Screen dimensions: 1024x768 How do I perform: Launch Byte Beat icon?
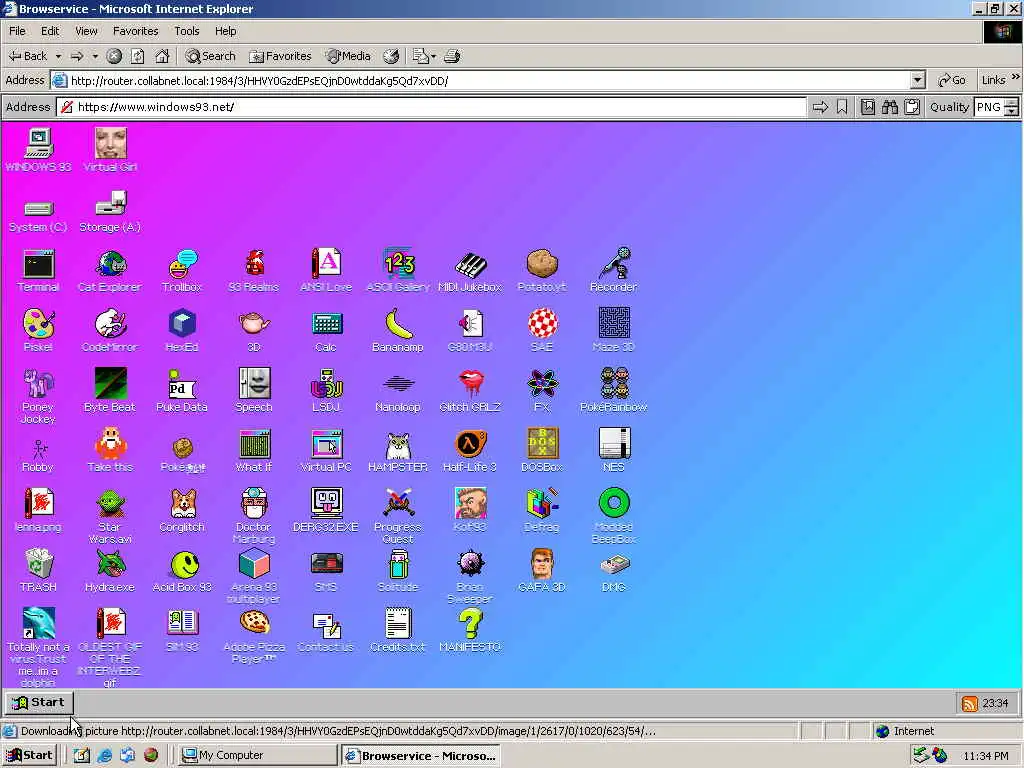click(110, 391)
